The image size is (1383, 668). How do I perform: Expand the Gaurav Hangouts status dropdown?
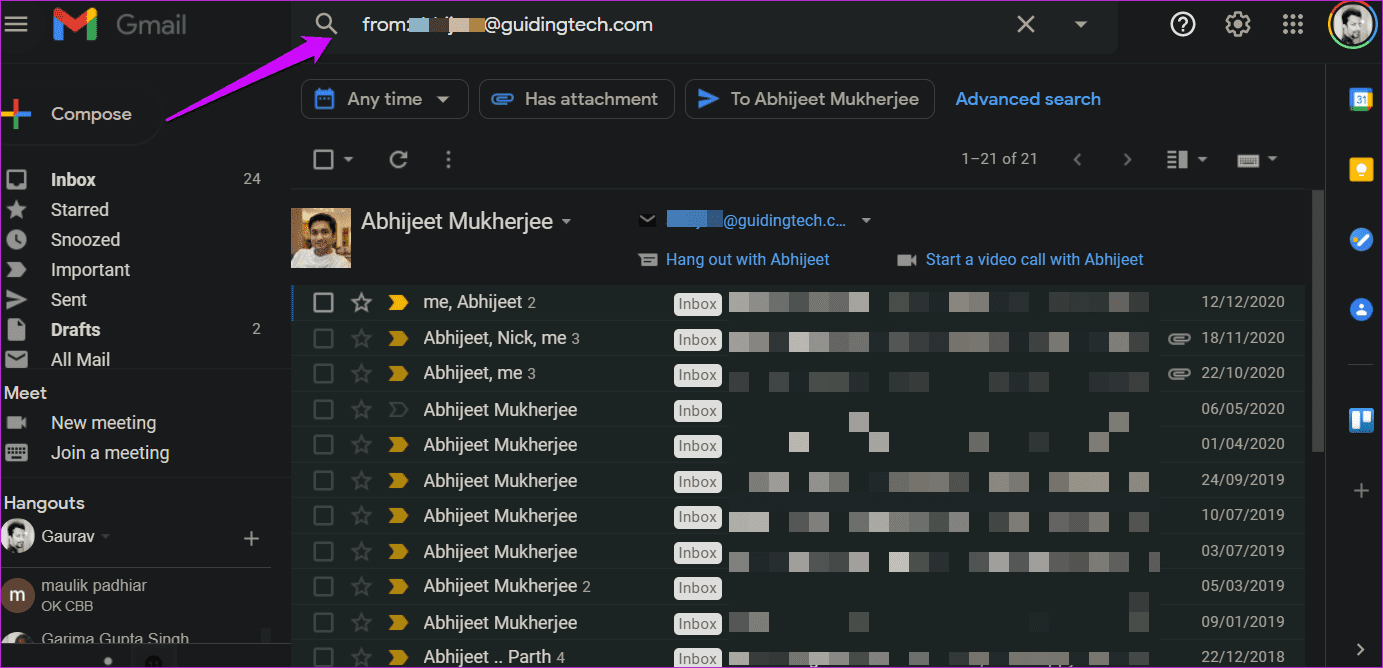point(105,537)
